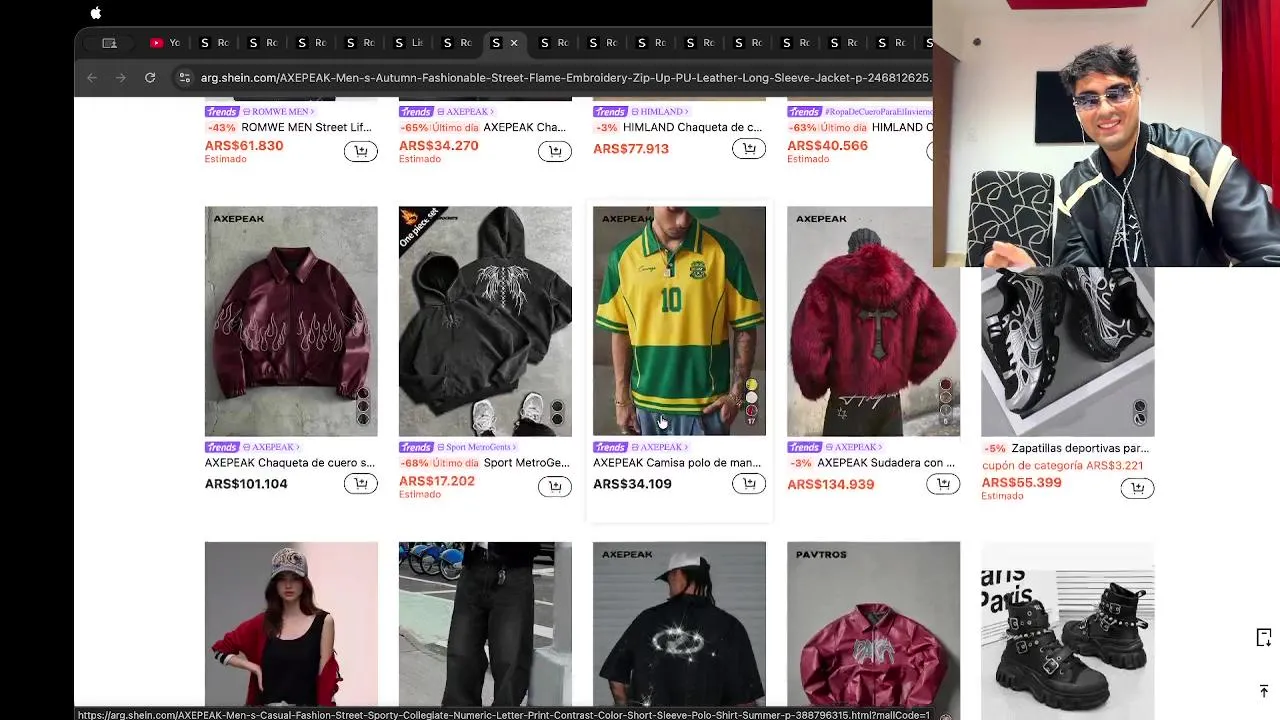Select the yellow color swatch on the polo shirt
Viewport: 1280px width, 720px height.
[751, 385]
